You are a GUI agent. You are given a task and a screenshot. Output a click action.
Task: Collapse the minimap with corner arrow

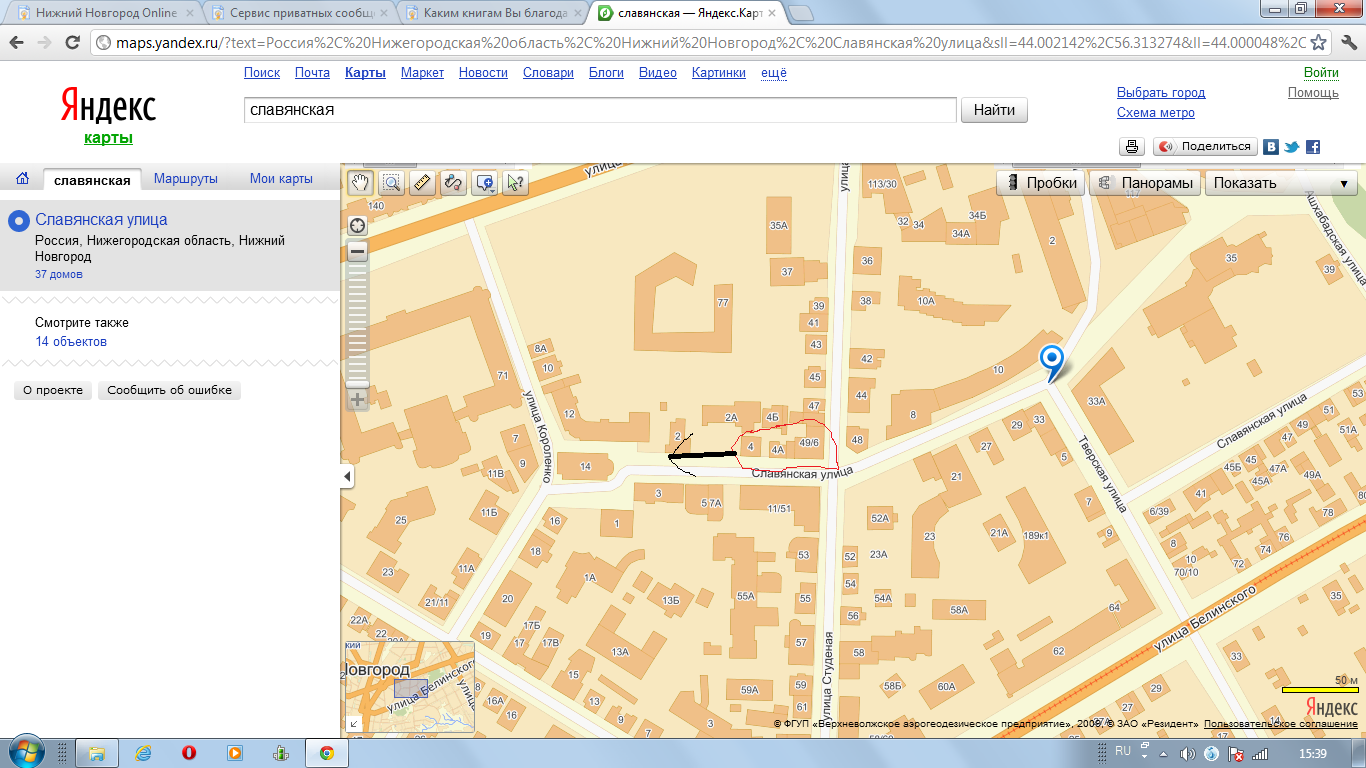tap(353, 724)
